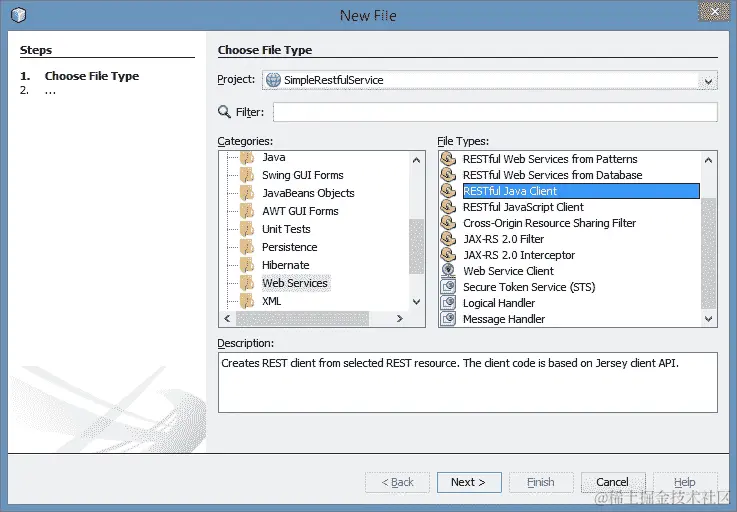Viewport: 737px width, 512px height.
Task: Click the AWT GUI Forms folder icon
Action: pyautogui.click(x=247, y=211)
